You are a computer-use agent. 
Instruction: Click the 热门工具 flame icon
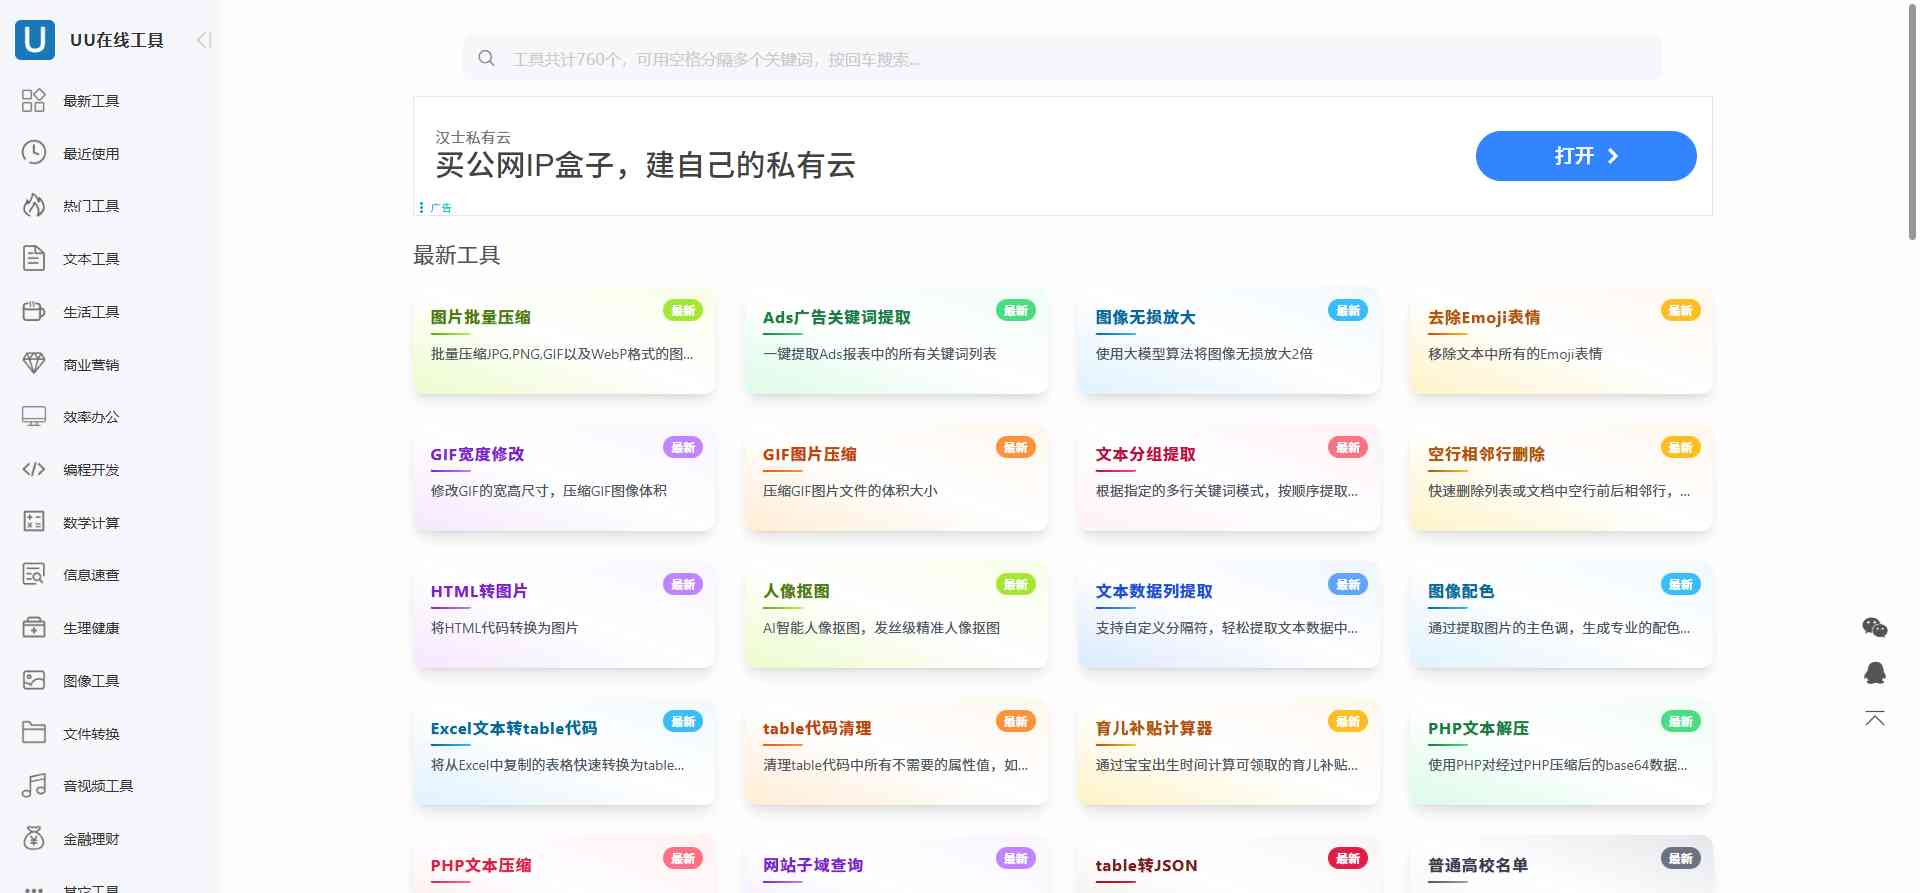pyautogui.click(x=34, y=206)
